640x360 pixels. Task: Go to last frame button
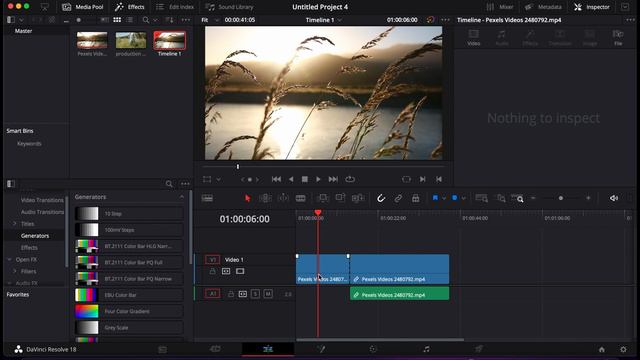pos(333,179)
